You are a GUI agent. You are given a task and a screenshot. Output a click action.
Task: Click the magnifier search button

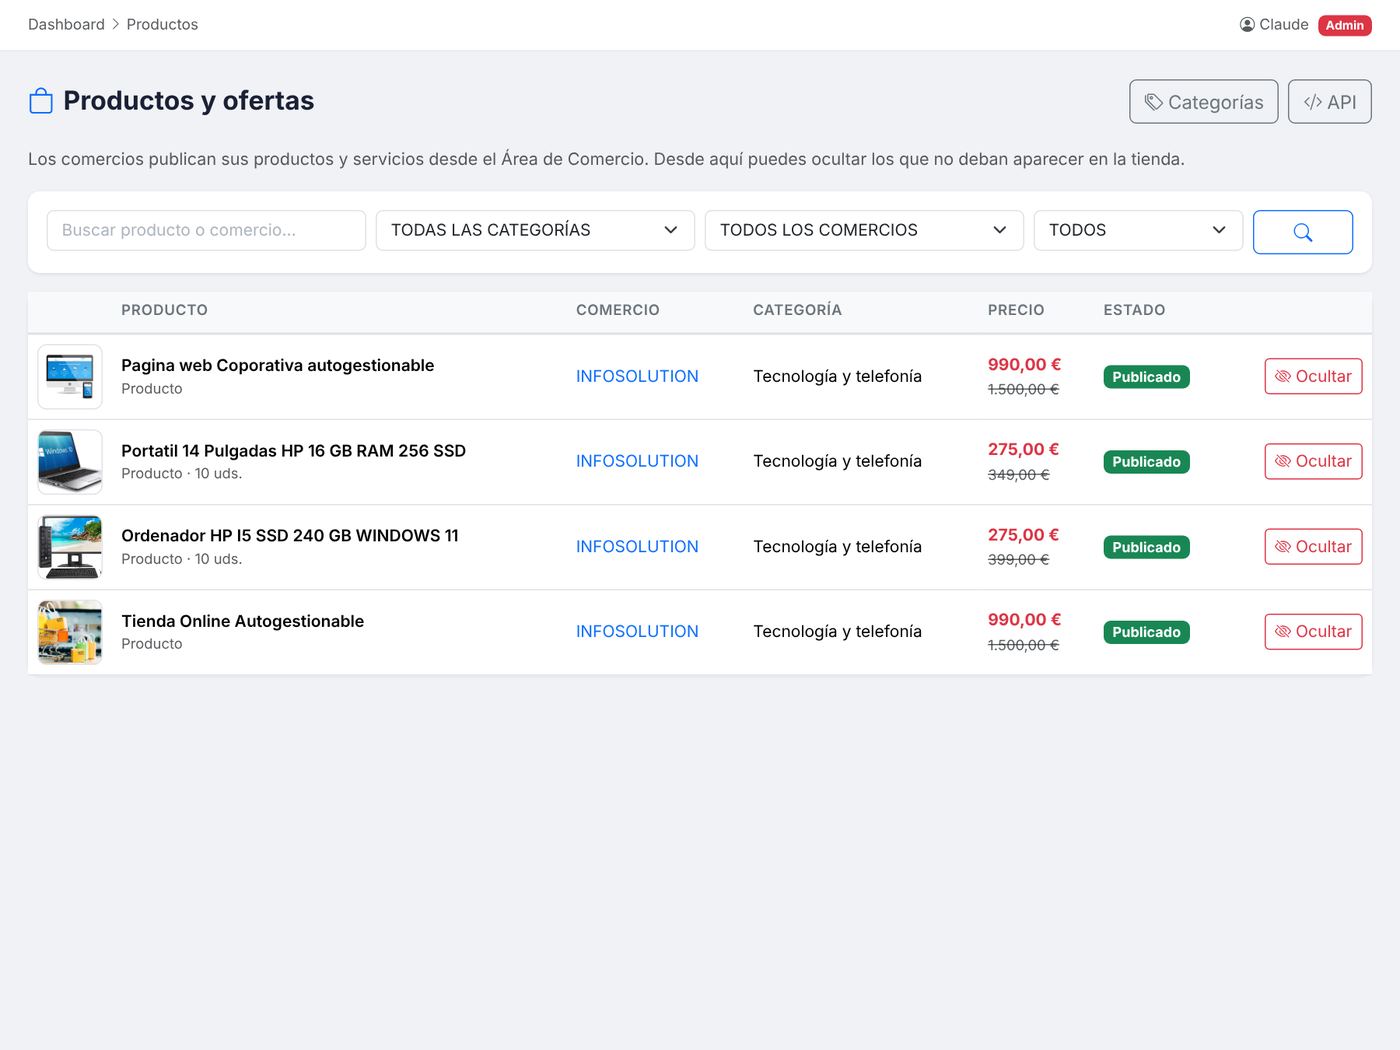[1302, 232]
